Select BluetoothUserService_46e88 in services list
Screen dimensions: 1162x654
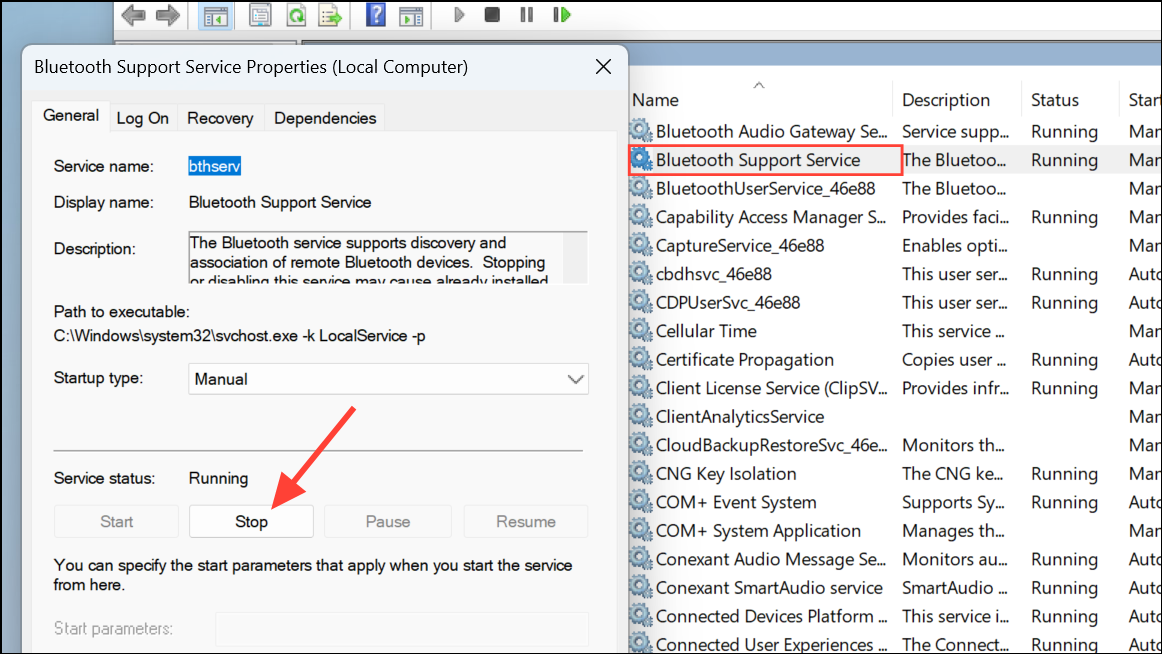[766, 188]
